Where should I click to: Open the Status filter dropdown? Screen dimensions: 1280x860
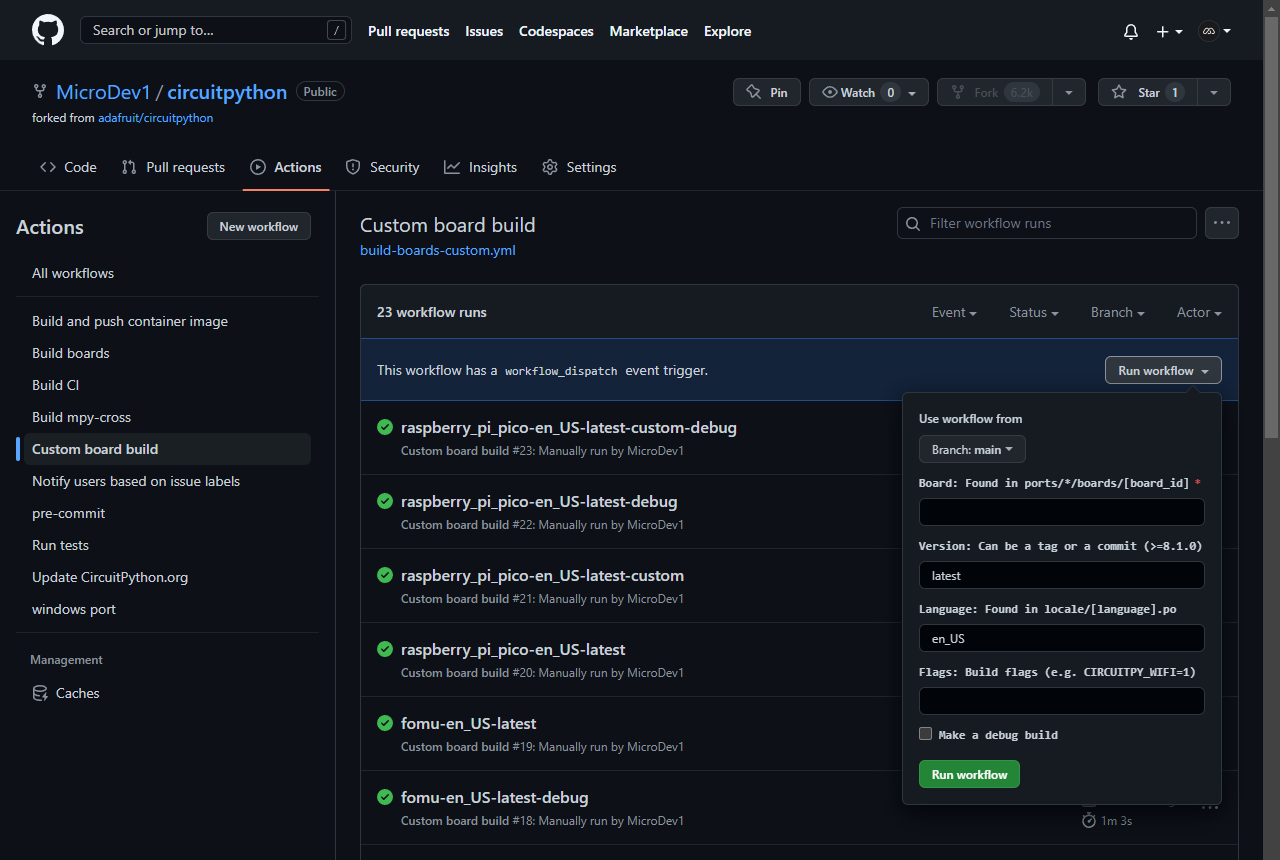pos(1034,312)
